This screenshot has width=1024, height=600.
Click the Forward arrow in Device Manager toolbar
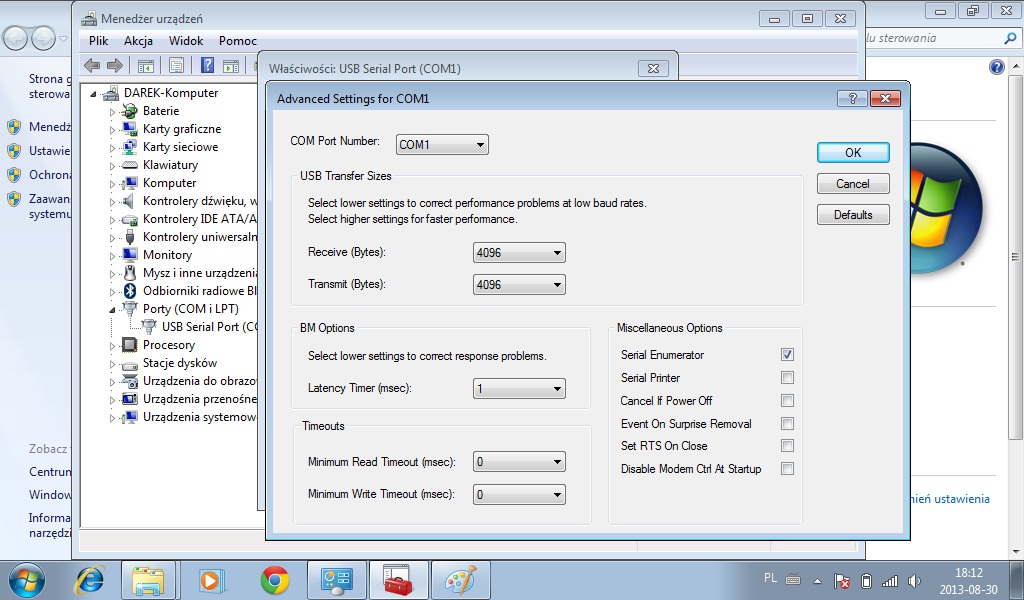pos(115,65)
